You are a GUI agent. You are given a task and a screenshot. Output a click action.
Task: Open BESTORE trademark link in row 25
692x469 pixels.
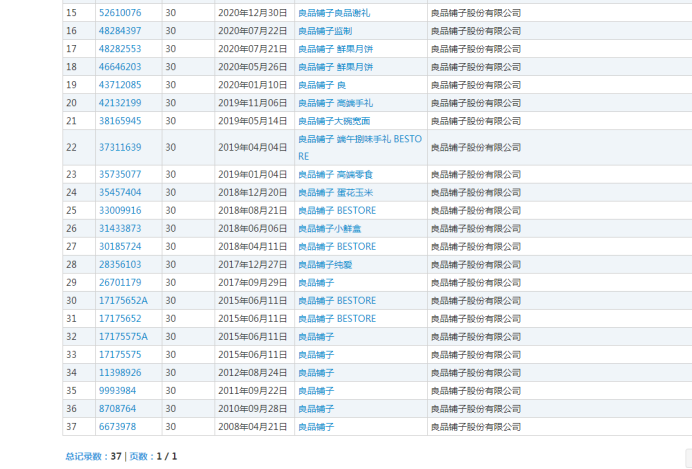(337, 210)
